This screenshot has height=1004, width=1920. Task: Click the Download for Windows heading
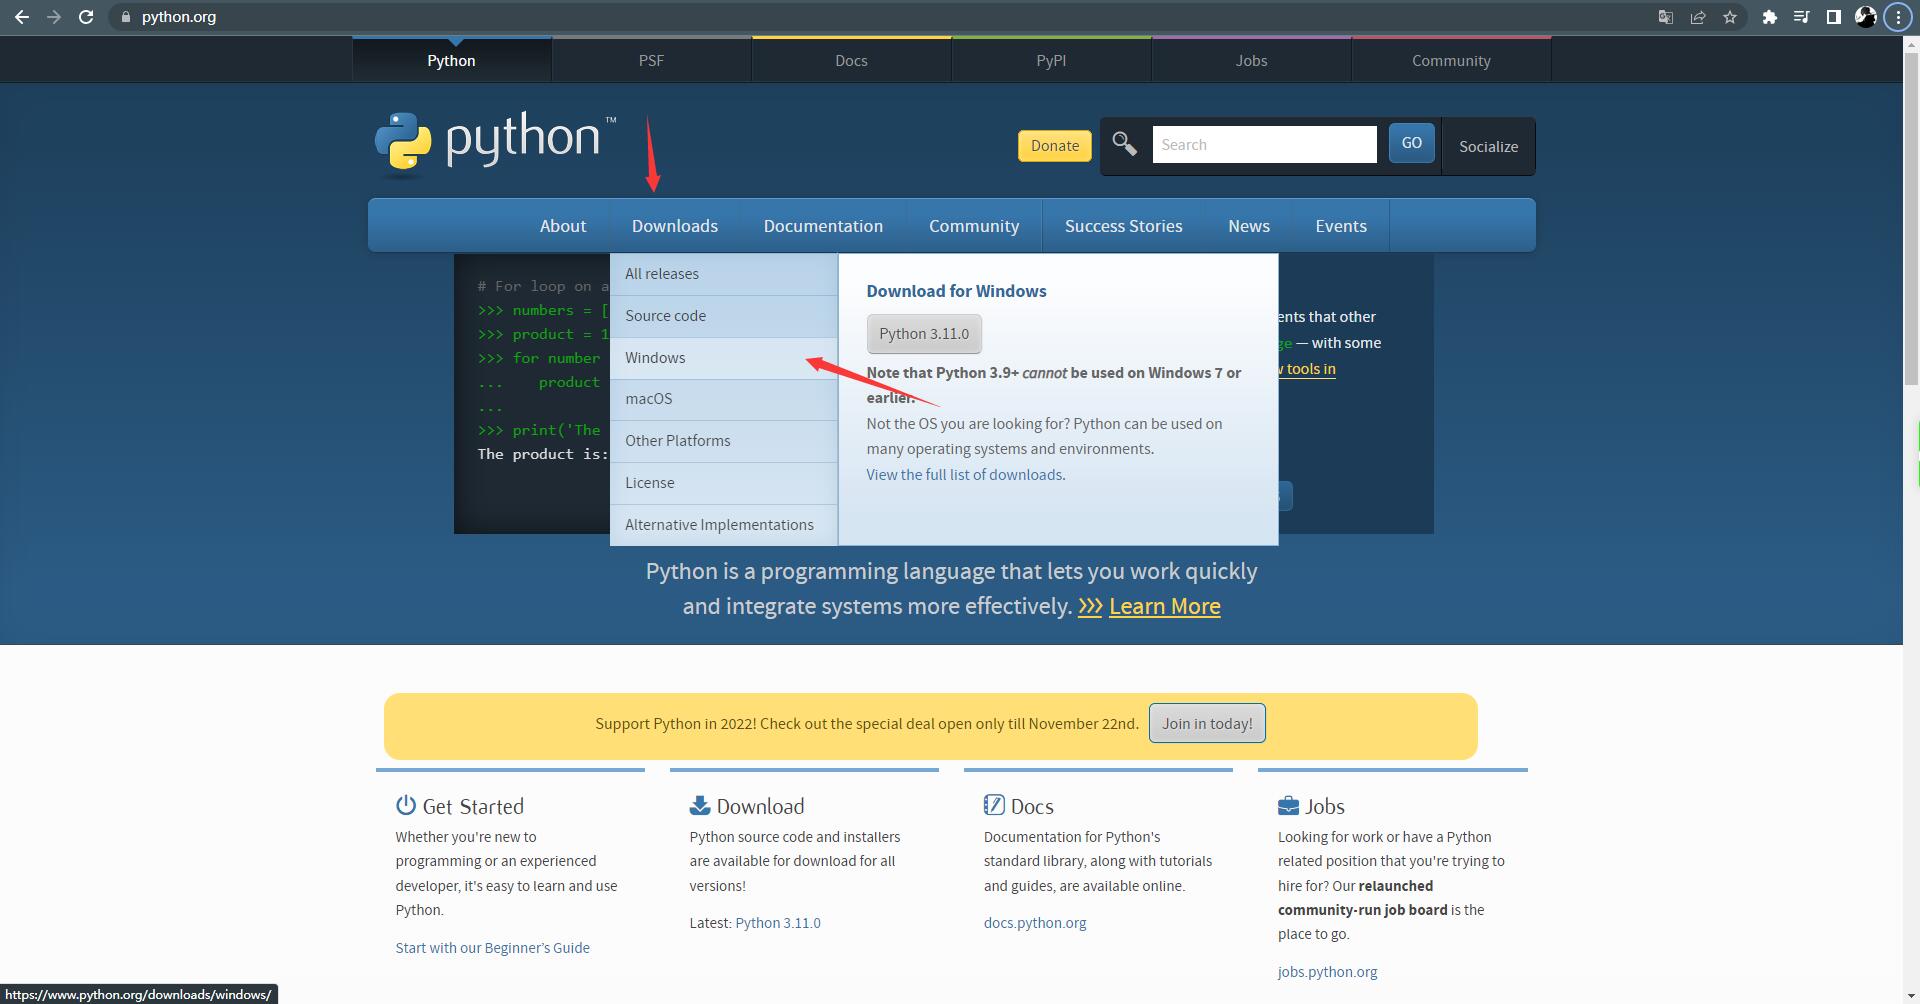click(957, 291)
